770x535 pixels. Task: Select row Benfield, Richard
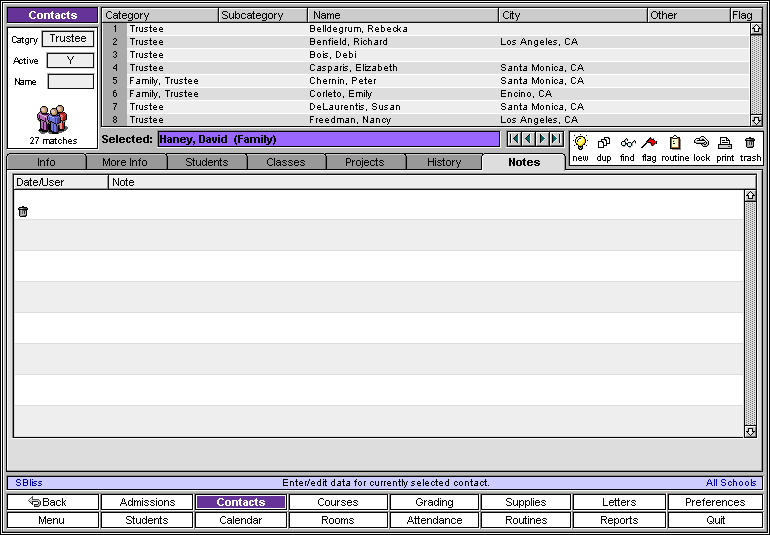point(426,42)
